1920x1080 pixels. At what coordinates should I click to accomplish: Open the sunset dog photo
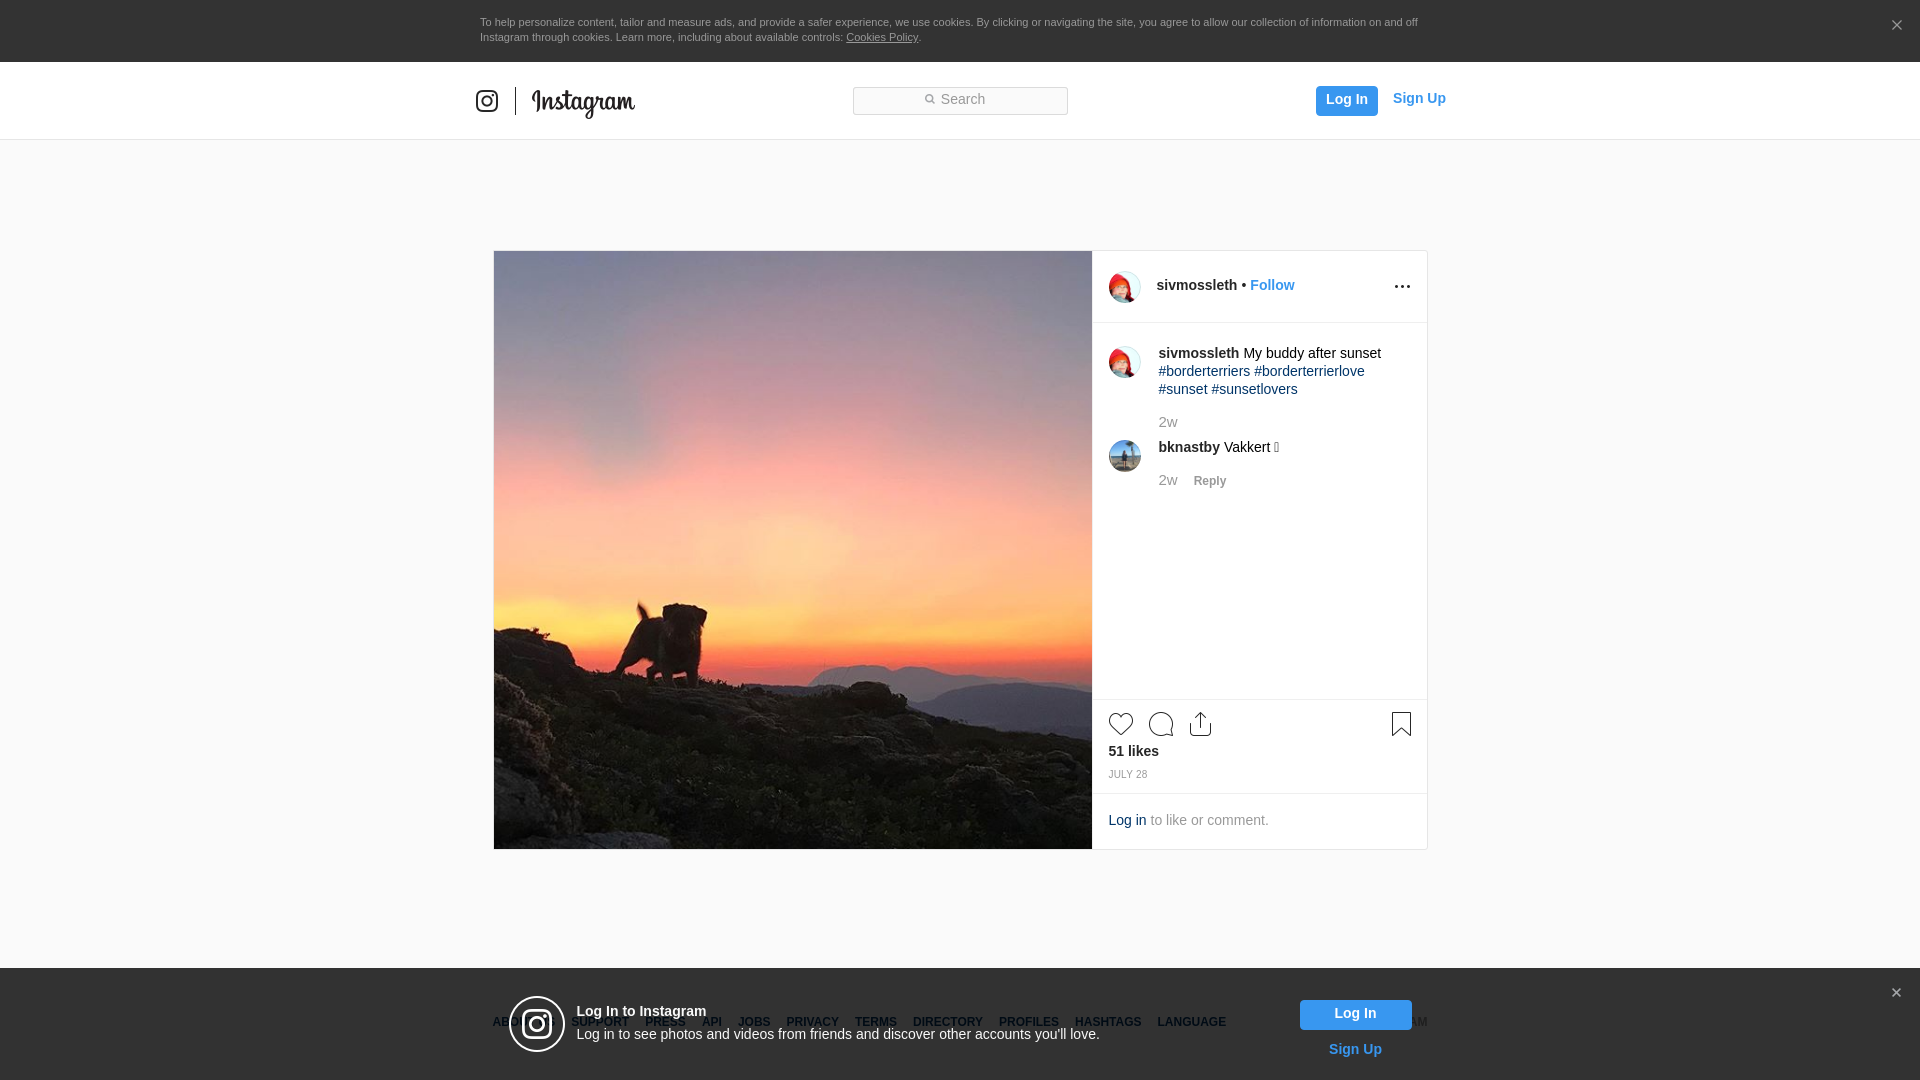click(x=792, y=550)
